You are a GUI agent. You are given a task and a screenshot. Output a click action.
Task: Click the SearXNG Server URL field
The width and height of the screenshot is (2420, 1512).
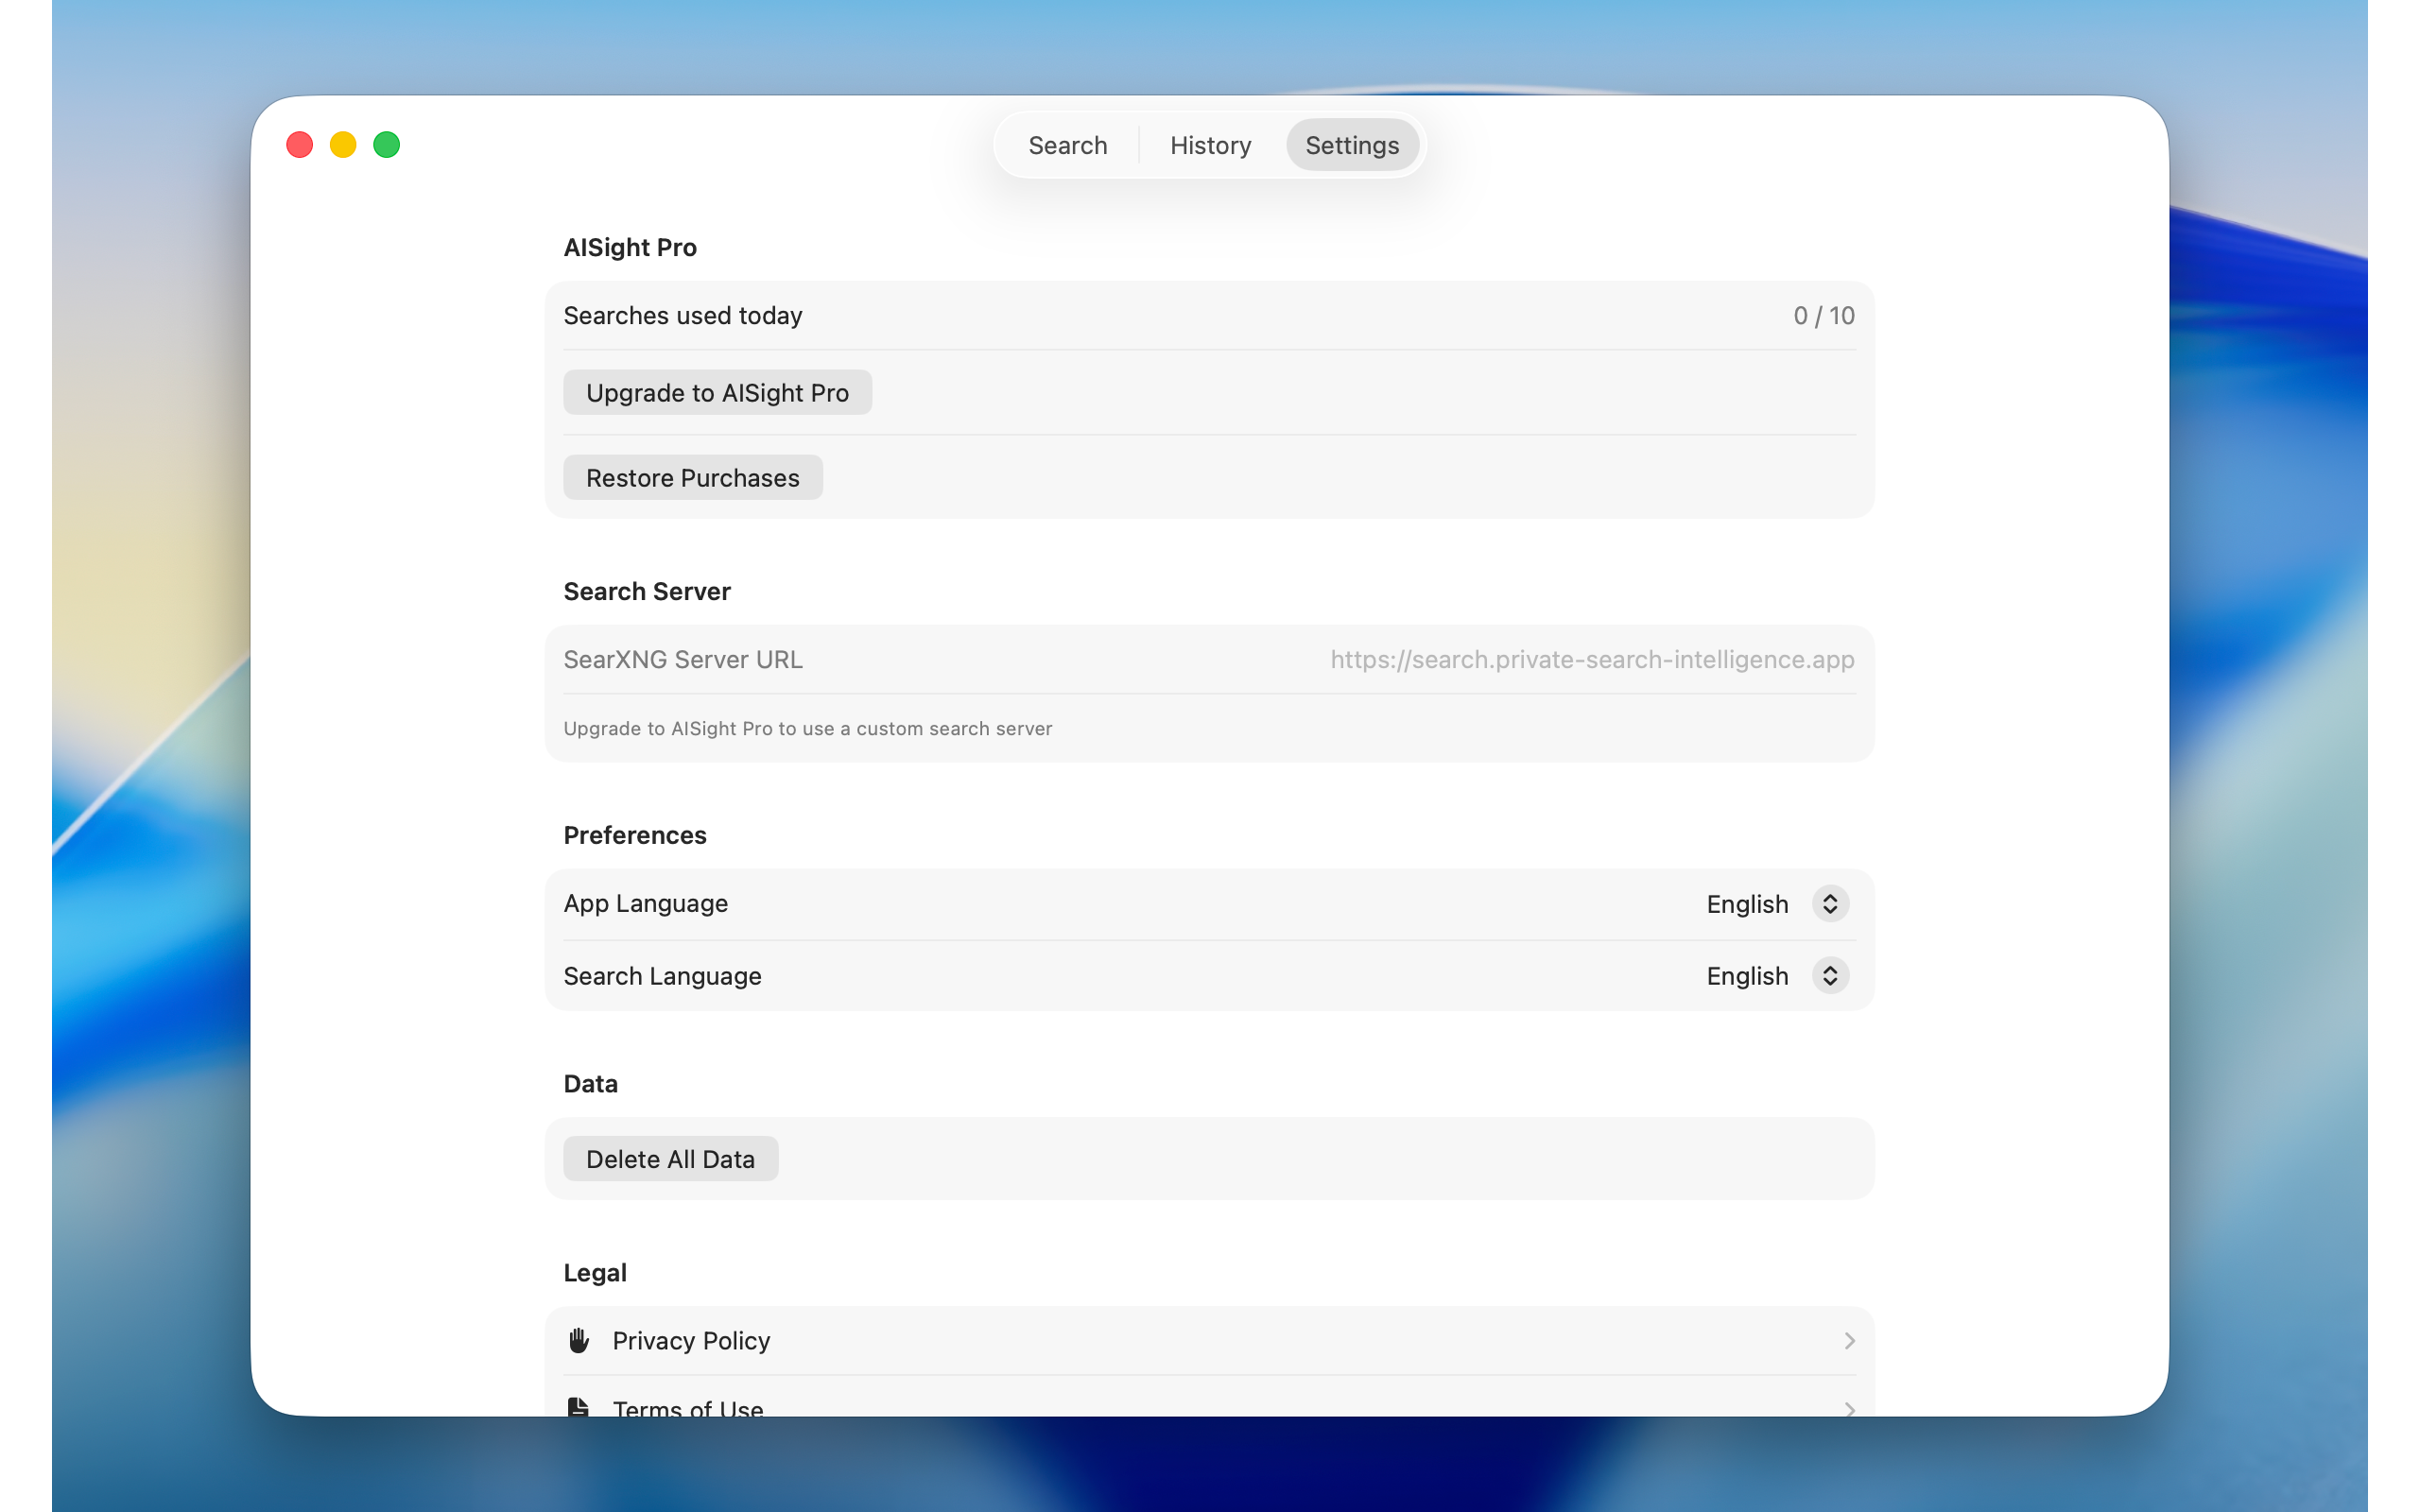1209,660
